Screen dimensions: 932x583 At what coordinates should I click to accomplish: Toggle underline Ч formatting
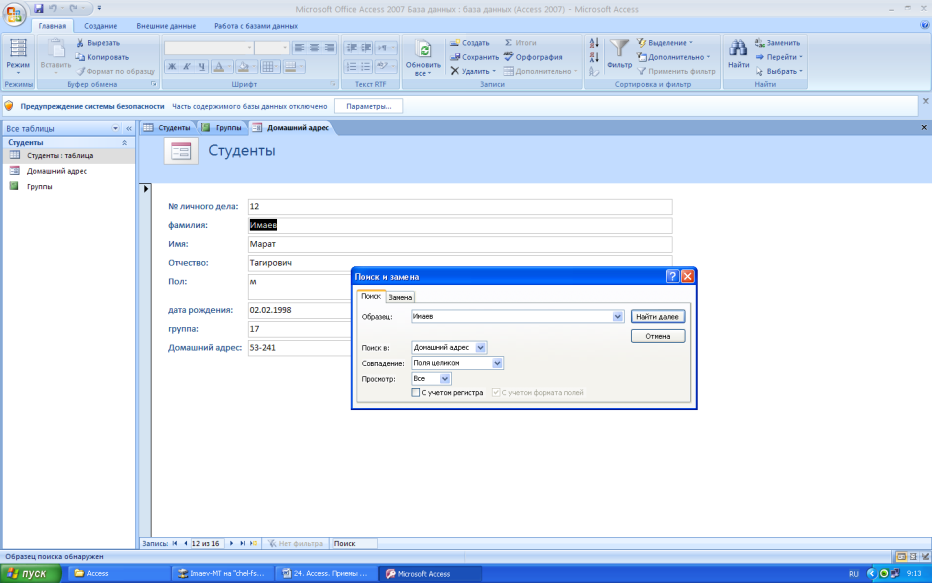tap(201, 67)
